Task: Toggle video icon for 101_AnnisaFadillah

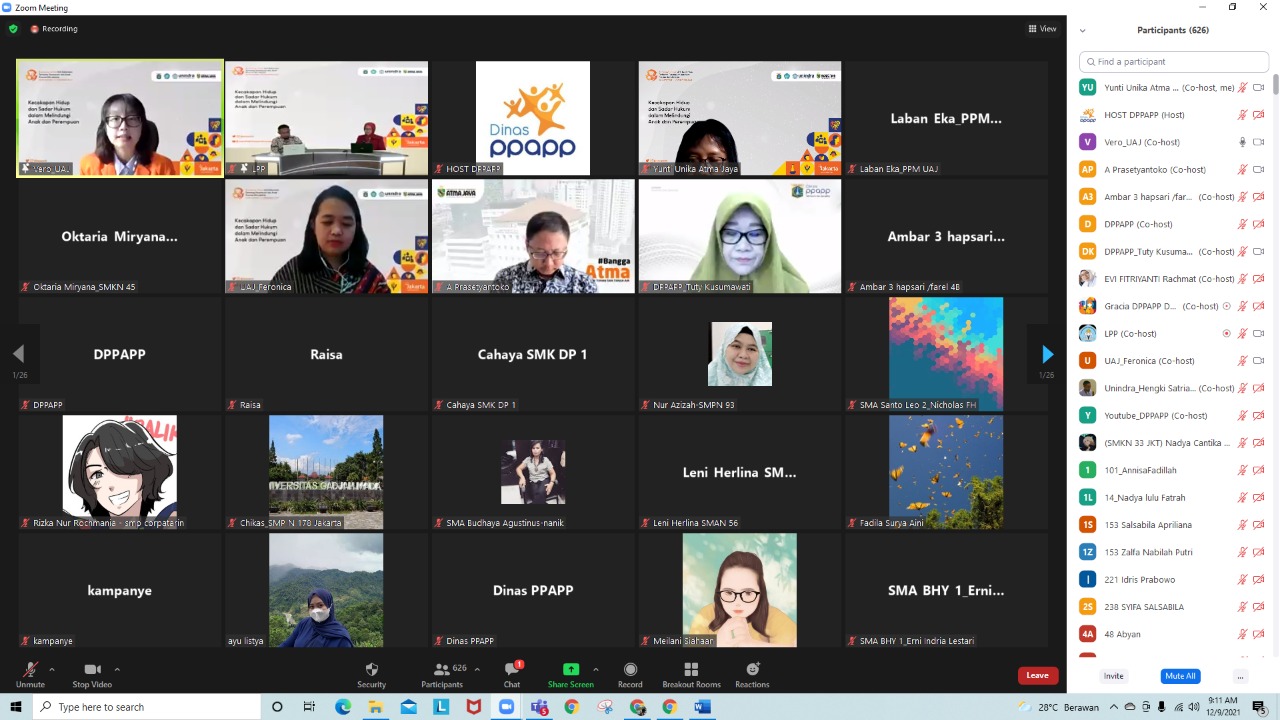Action: [1259, 470]
